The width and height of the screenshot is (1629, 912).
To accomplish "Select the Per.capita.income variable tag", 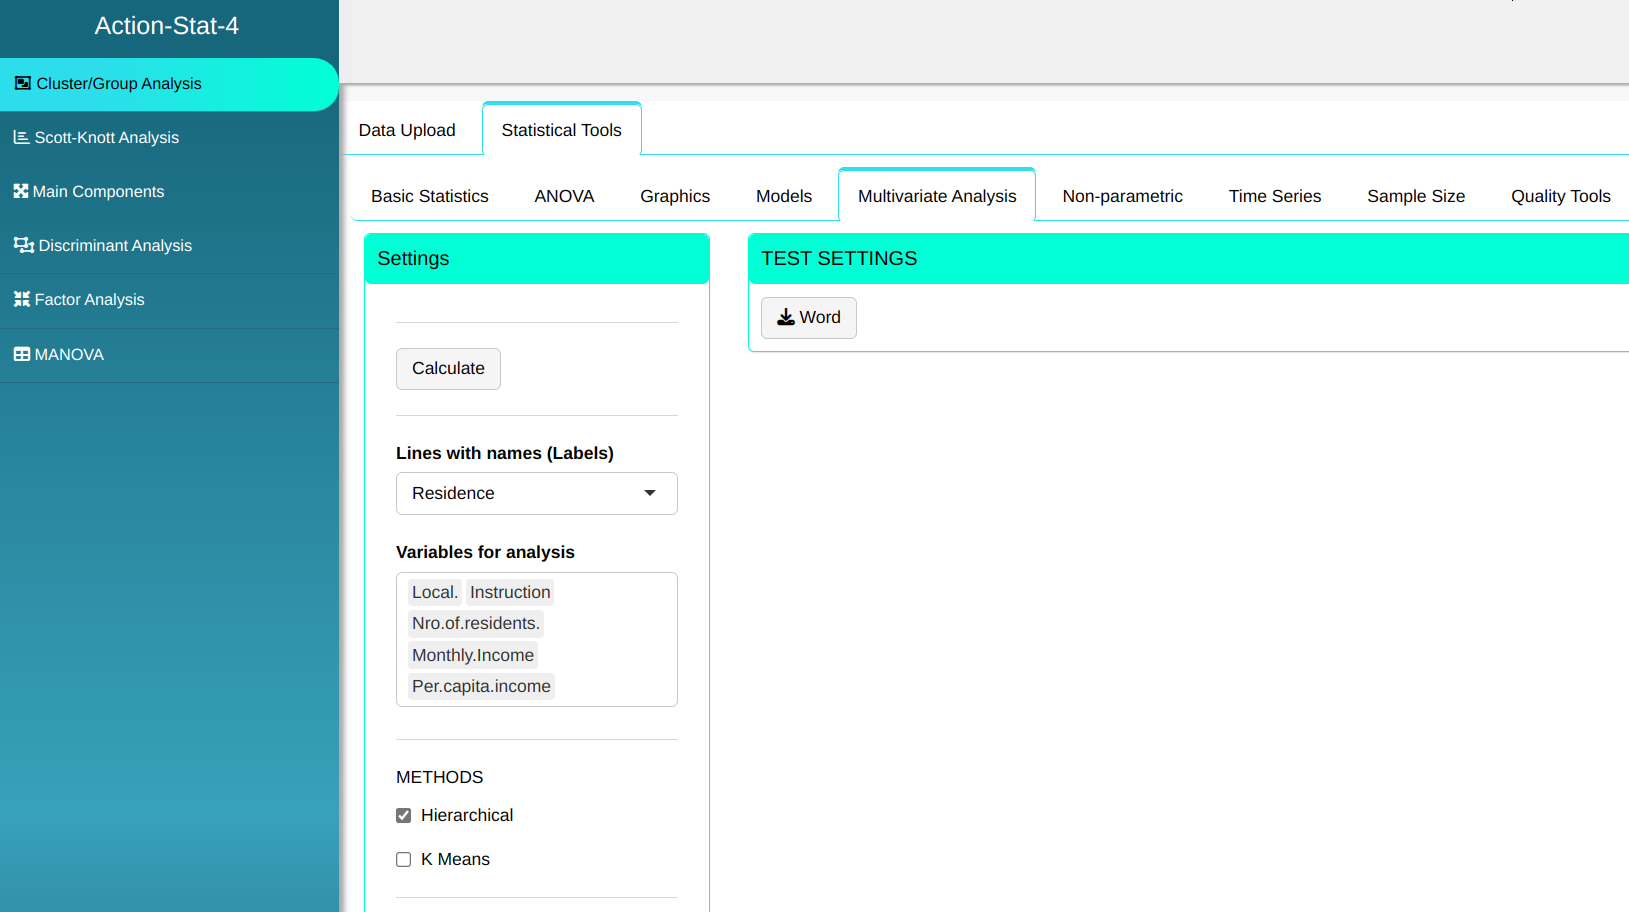I will click(x=481, y=687).
